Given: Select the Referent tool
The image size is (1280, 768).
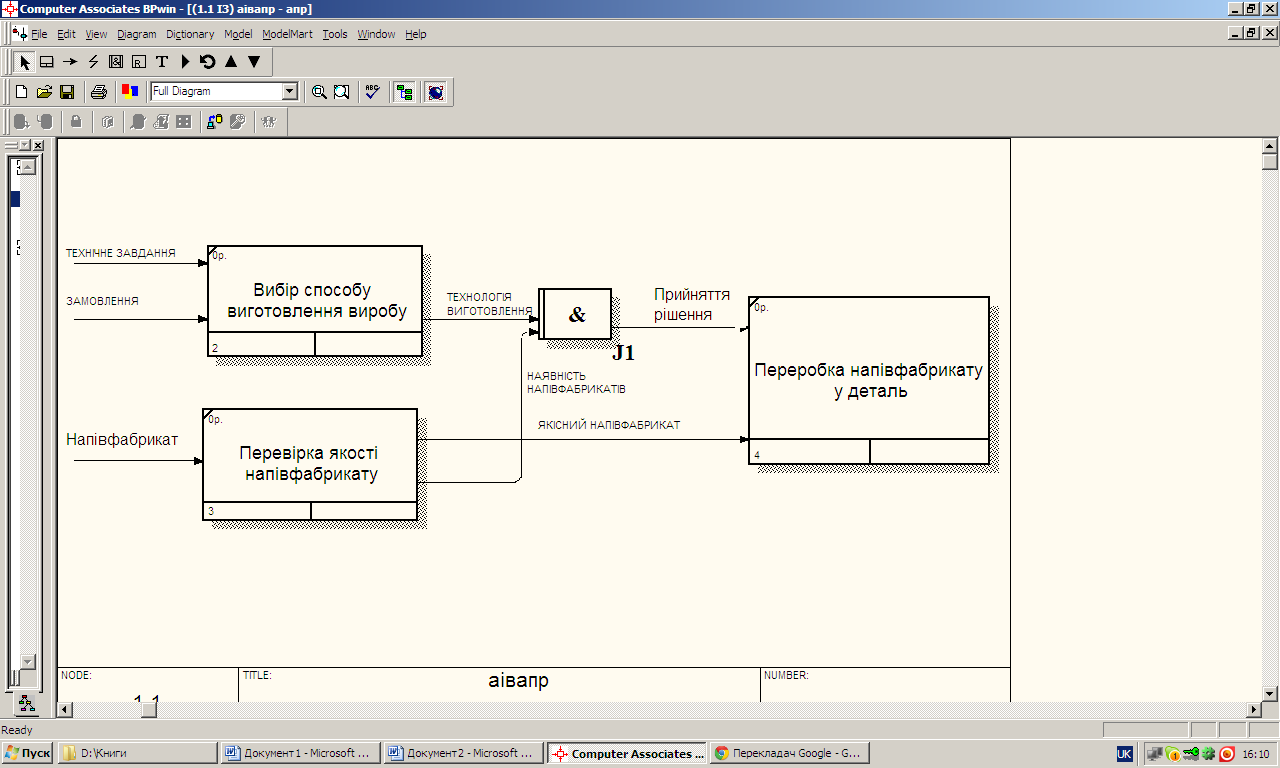Looking at the screenshot, I should coord(139,61).
